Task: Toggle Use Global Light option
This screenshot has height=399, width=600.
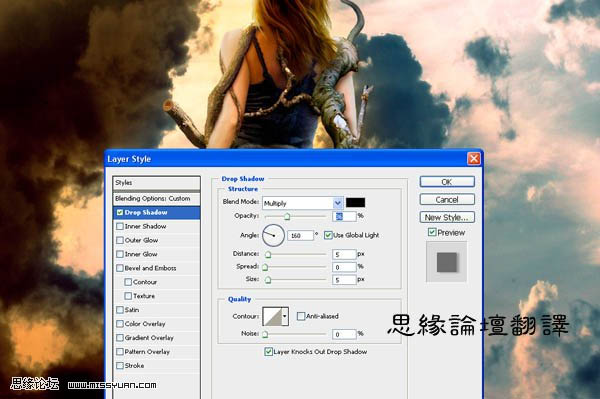Action: pos(328,235)
